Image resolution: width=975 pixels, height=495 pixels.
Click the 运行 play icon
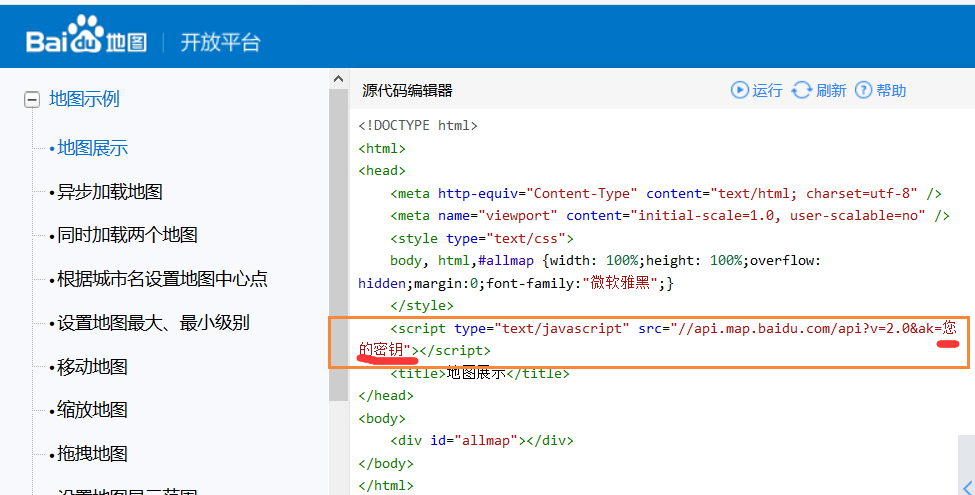click(739, 90)
